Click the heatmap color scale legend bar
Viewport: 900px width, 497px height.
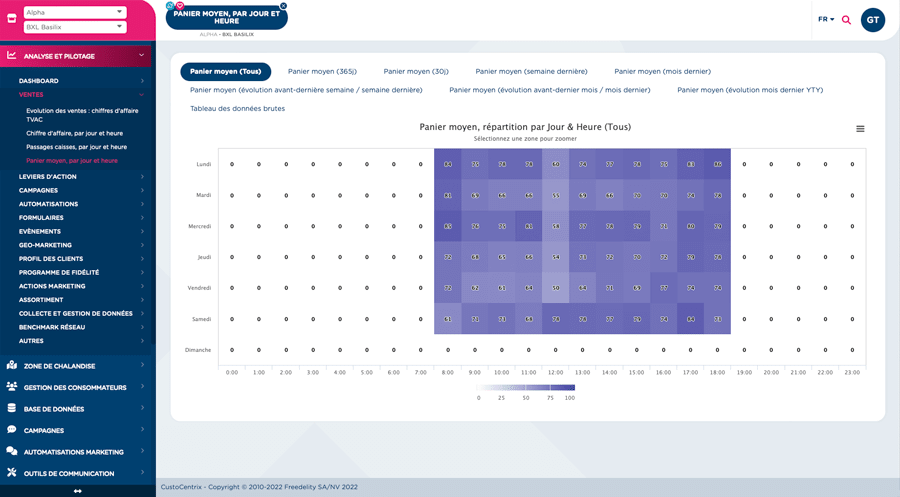526,387
